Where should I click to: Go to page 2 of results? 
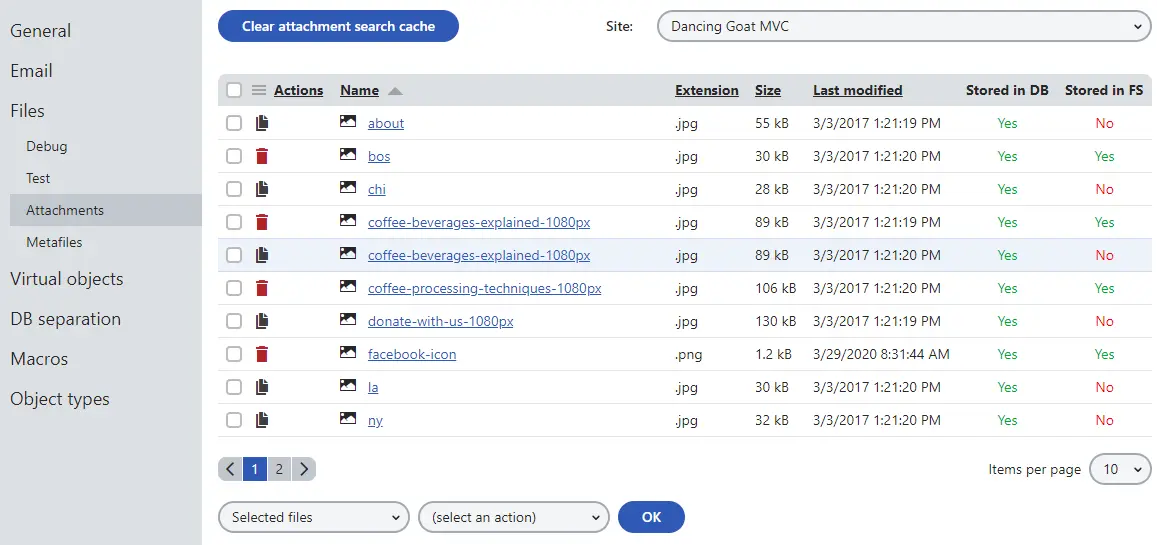(x=280, y=469)
